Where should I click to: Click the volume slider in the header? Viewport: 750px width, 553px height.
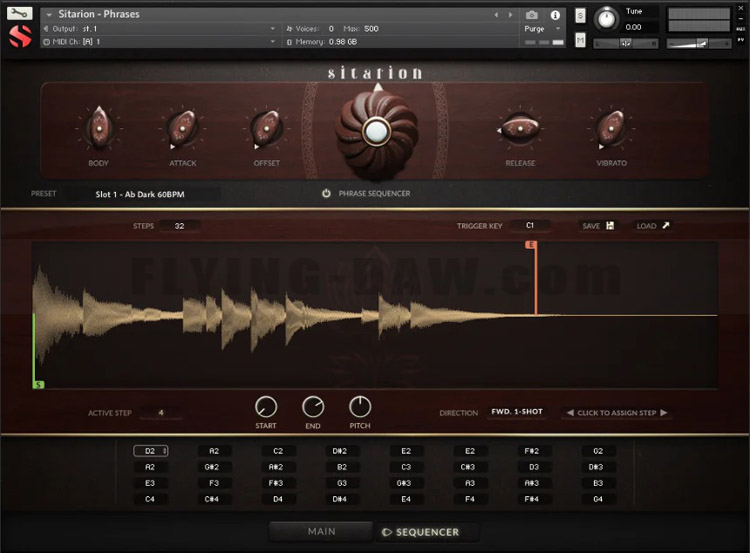coord(698,44)
